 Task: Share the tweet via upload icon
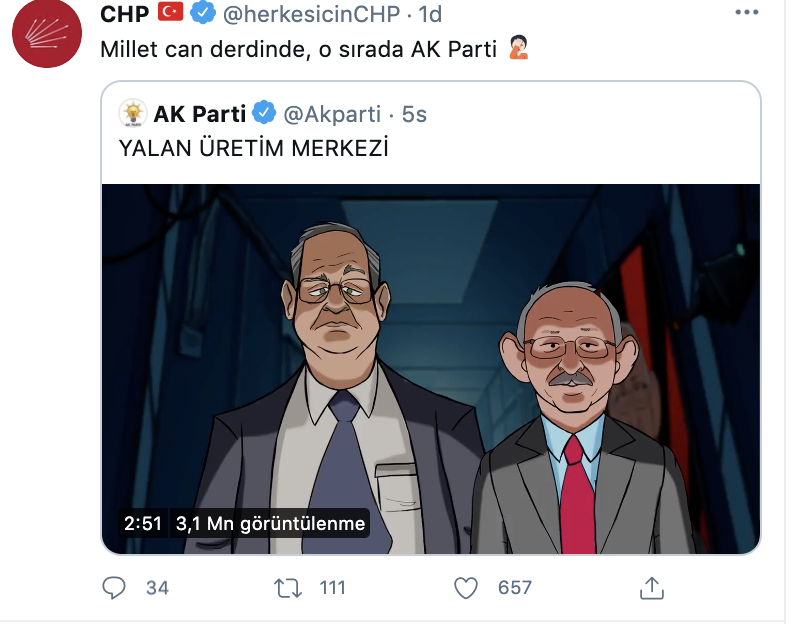tap(652, 588)
